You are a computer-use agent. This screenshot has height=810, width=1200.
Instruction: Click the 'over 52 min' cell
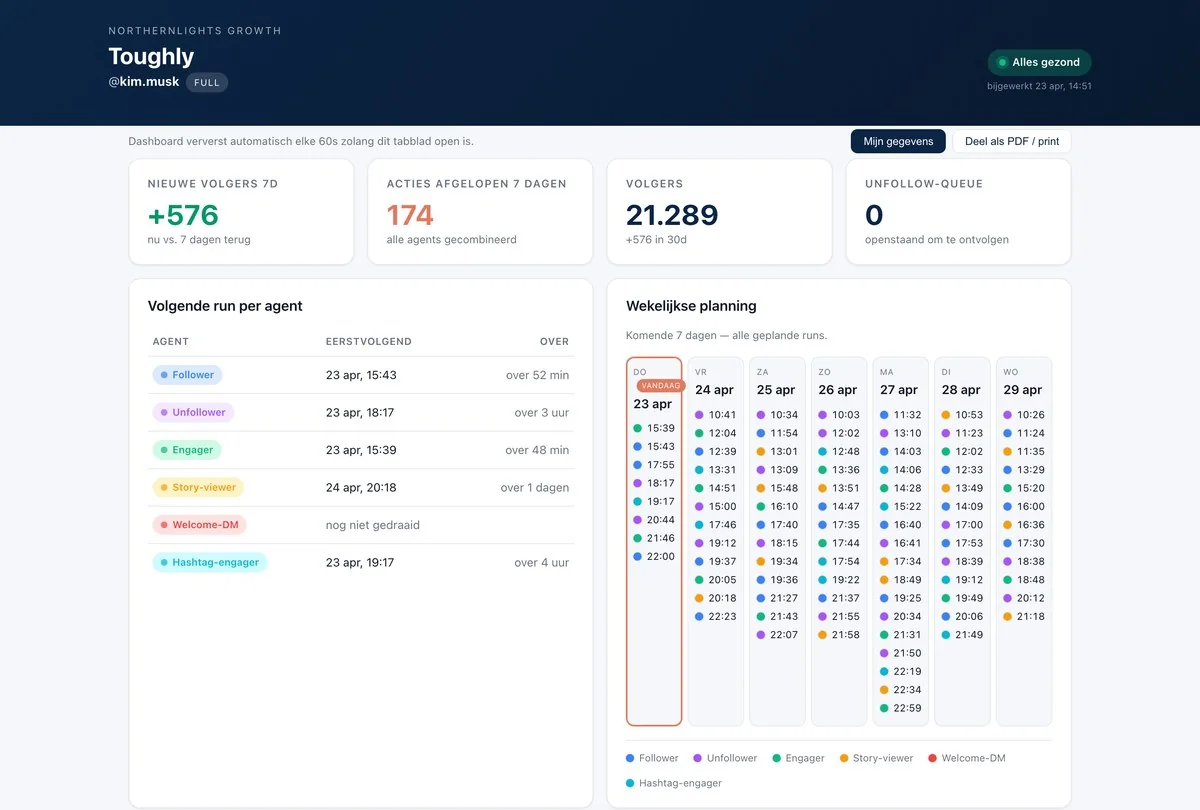[x=537, y=375]
